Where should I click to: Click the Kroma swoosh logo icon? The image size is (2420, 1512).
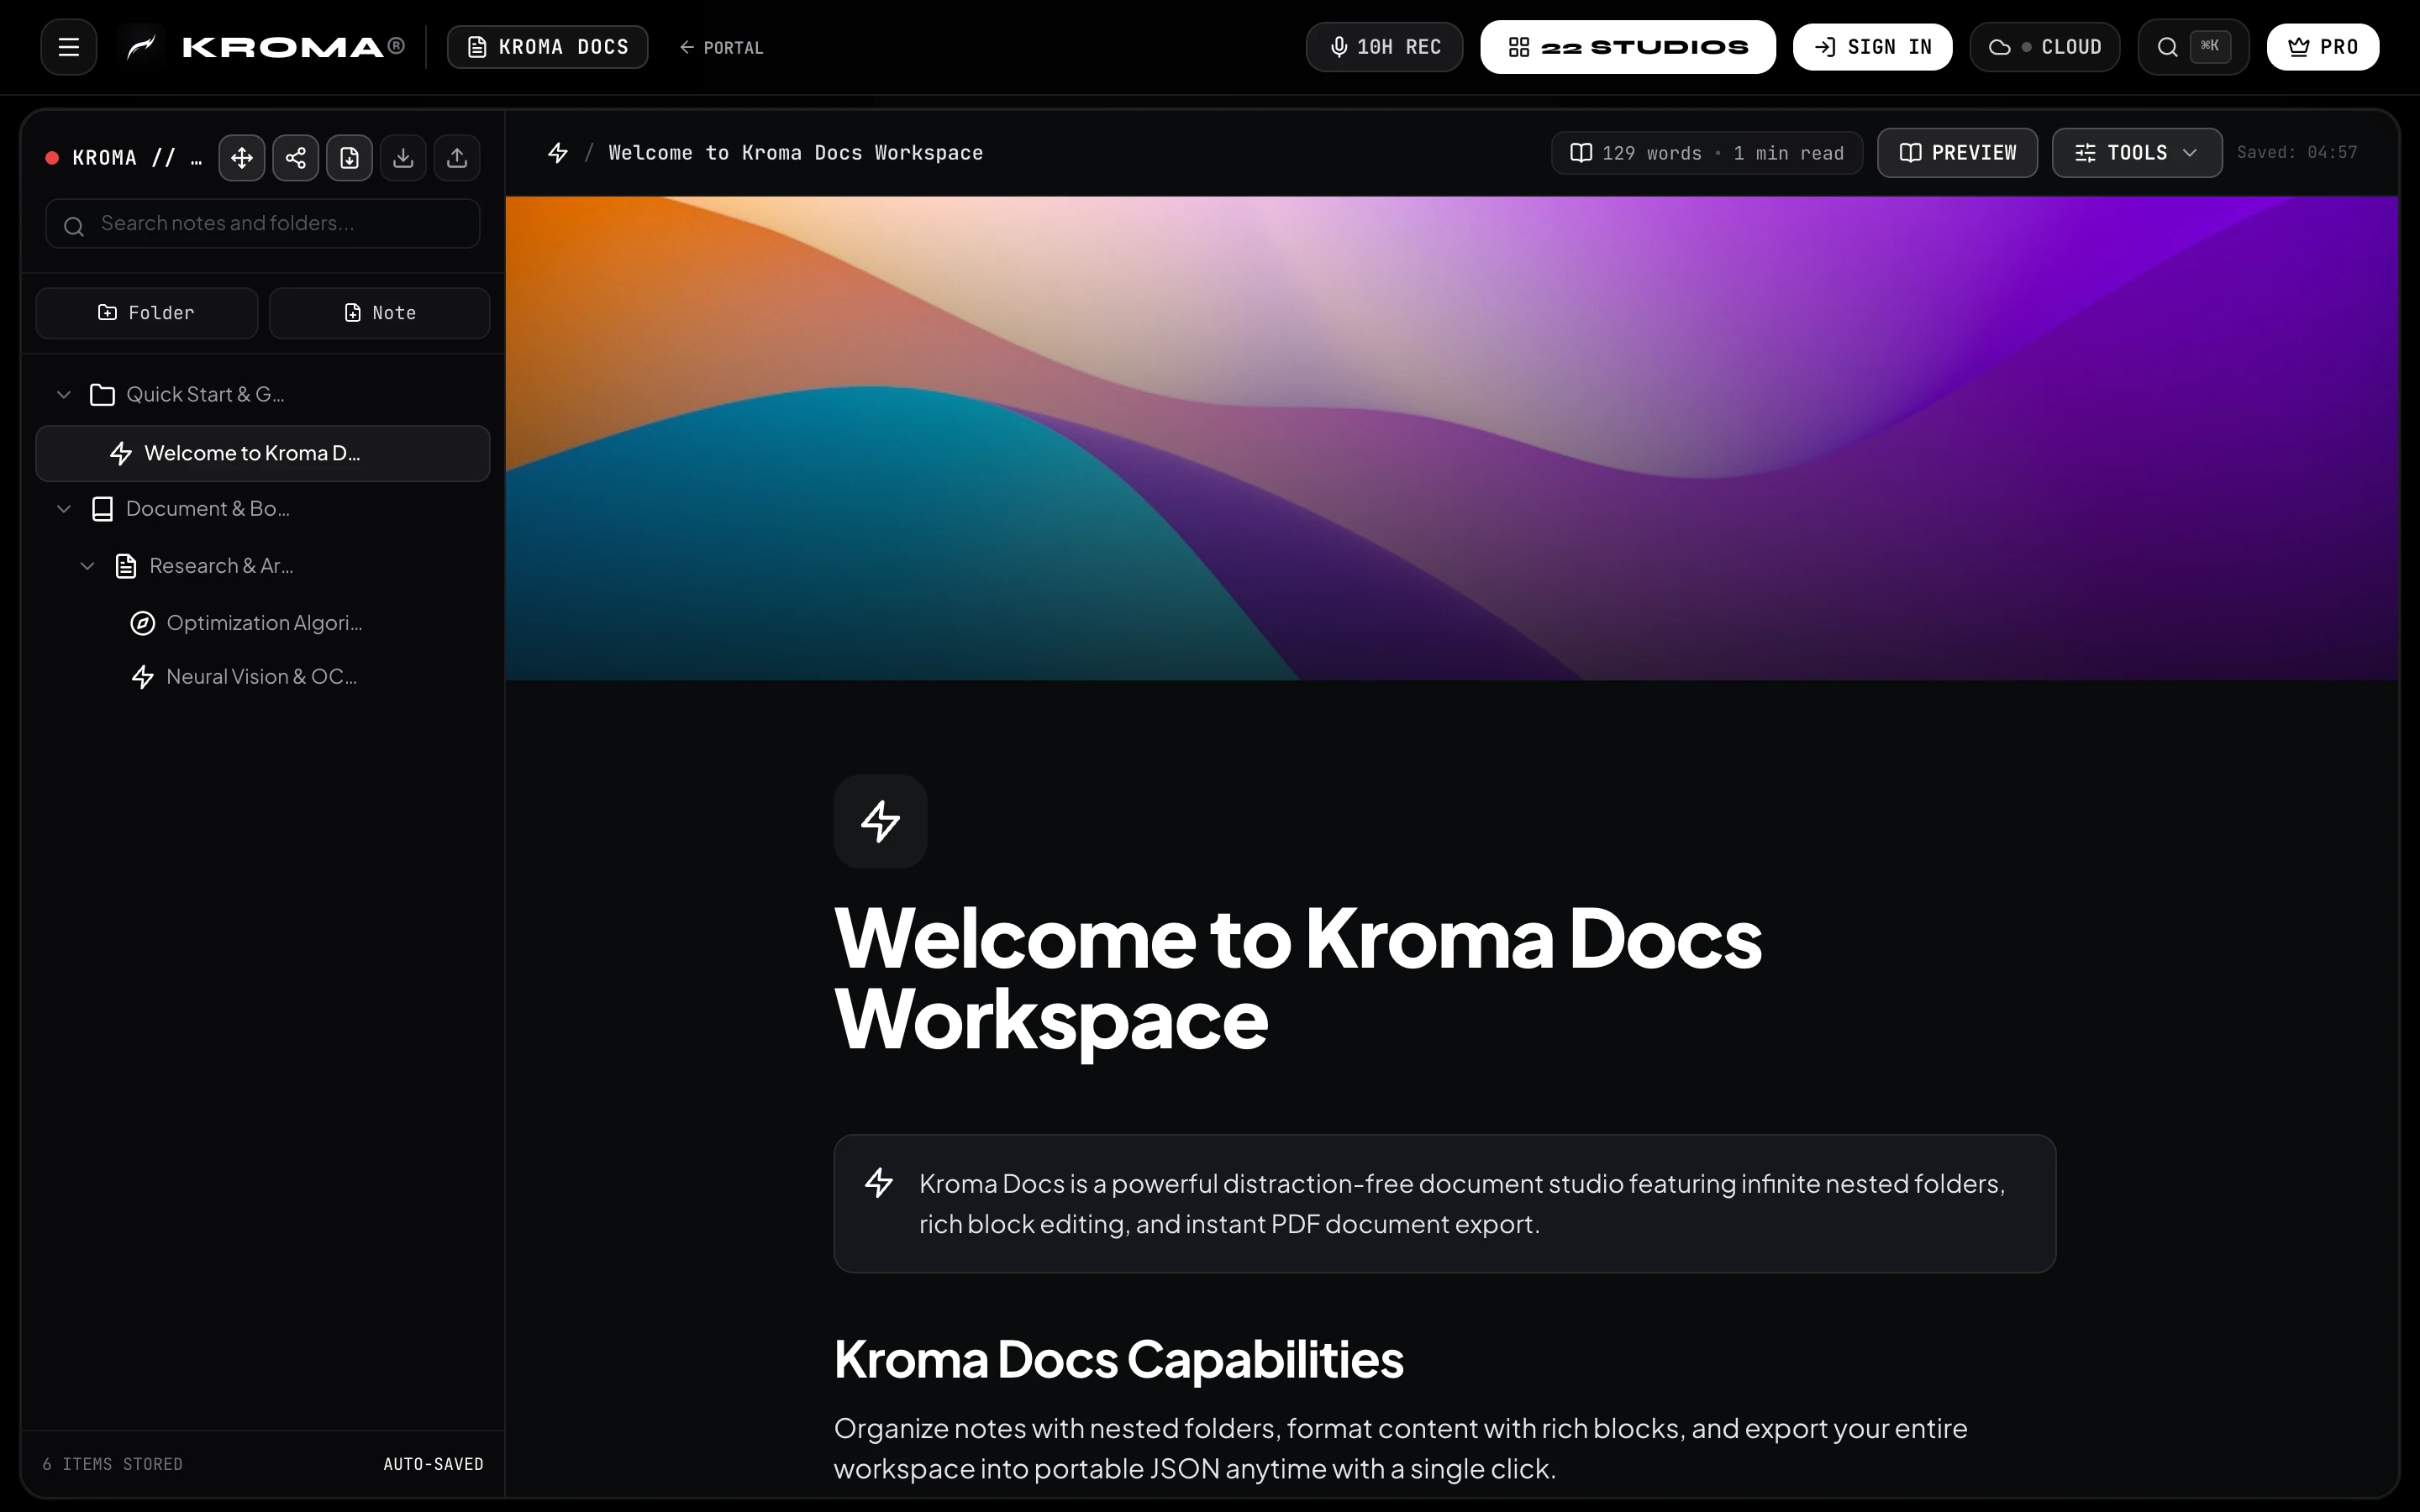coord(141,47)
